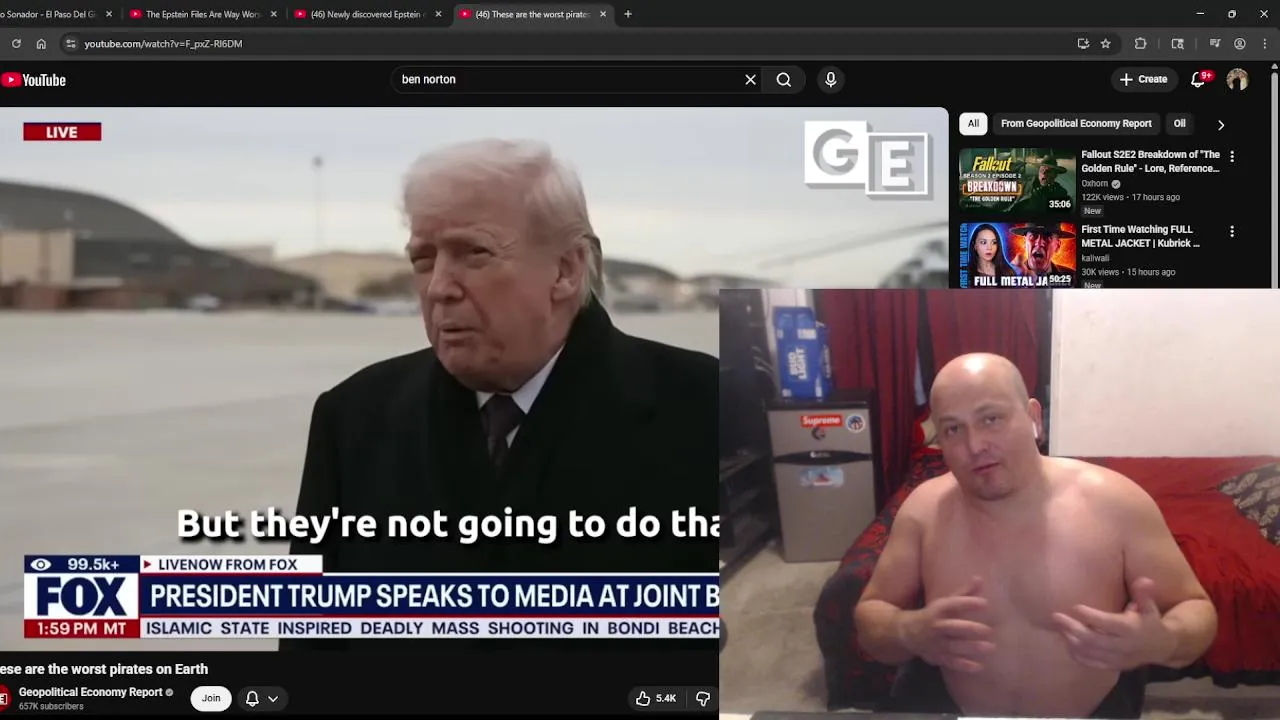Click the Full Metal Jacket video thumbnail
This screenshot has width=1280, height=720.
[1017, 255]
